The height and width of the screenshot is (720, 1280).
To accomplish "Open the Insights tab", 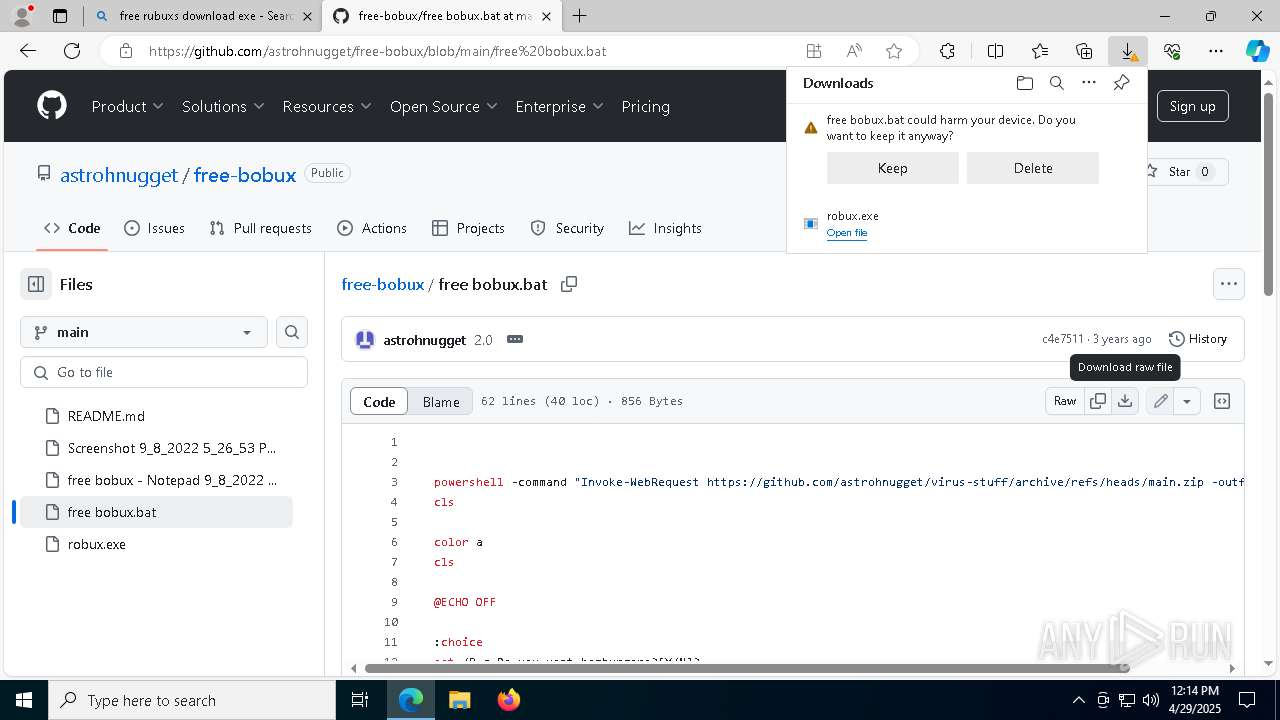I will pos(665,228).
